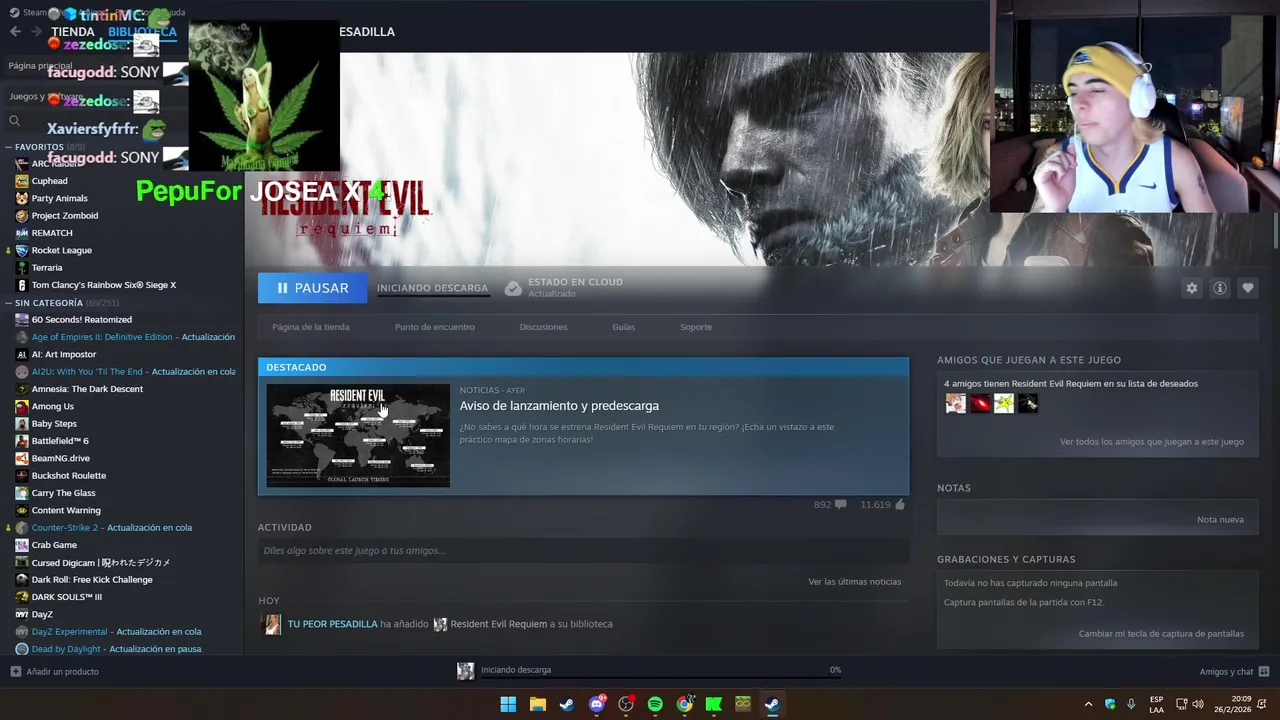Toggle the favorite heart icon
This screenshot has height=720, width=1280.
1248,288
